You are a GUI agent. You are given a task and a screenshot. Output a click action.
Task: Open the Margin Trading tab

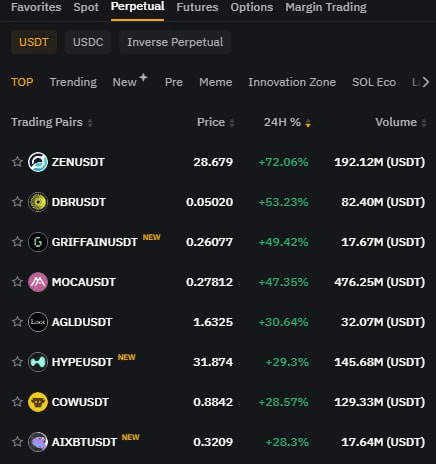pos(326,7)
